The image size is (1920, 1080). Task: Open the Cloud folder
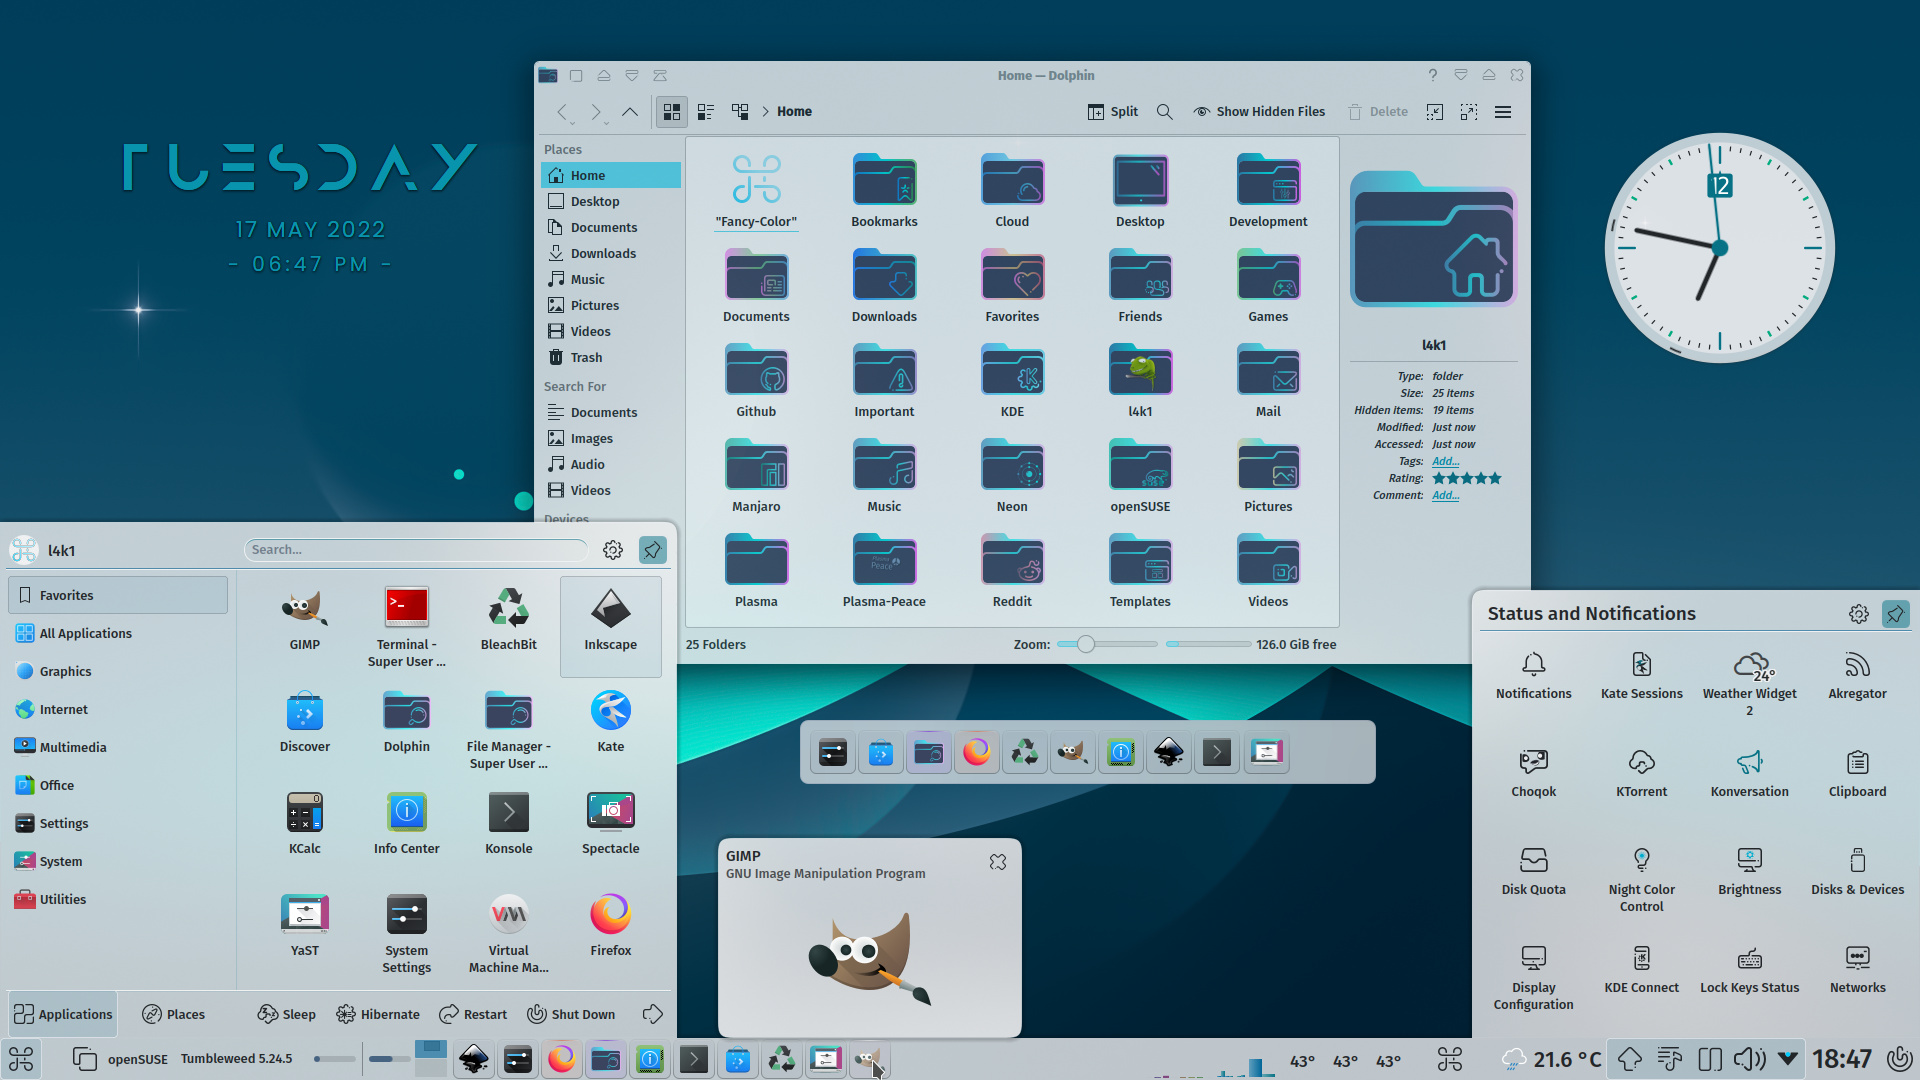tap(1012, 191)
